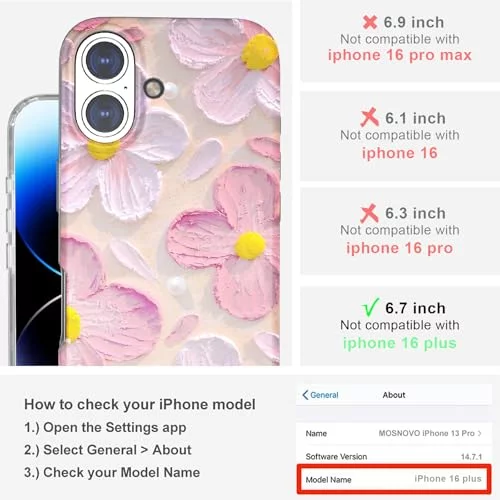The width and height of the screenshot is (500, 500).
Task: Tap the back chevron next to General
Action: [x=305, y=395]
